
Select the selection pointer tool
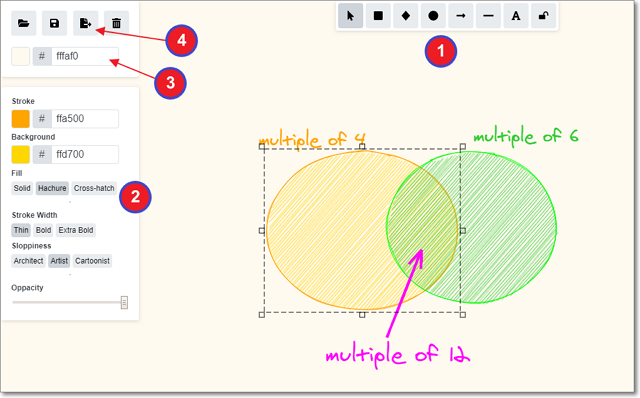click(351, 16)
